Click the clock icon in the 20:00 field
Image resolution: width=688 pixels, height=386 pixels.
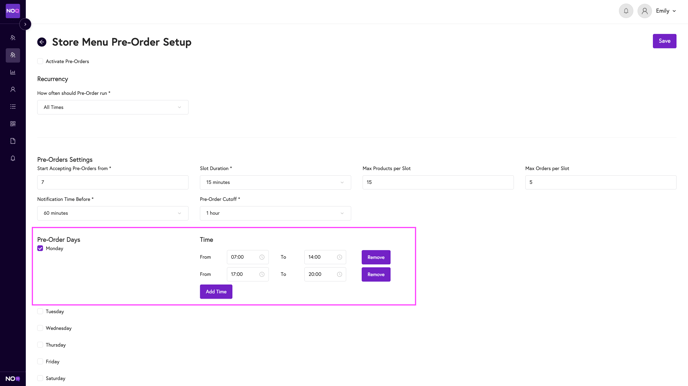click(339, 274)
